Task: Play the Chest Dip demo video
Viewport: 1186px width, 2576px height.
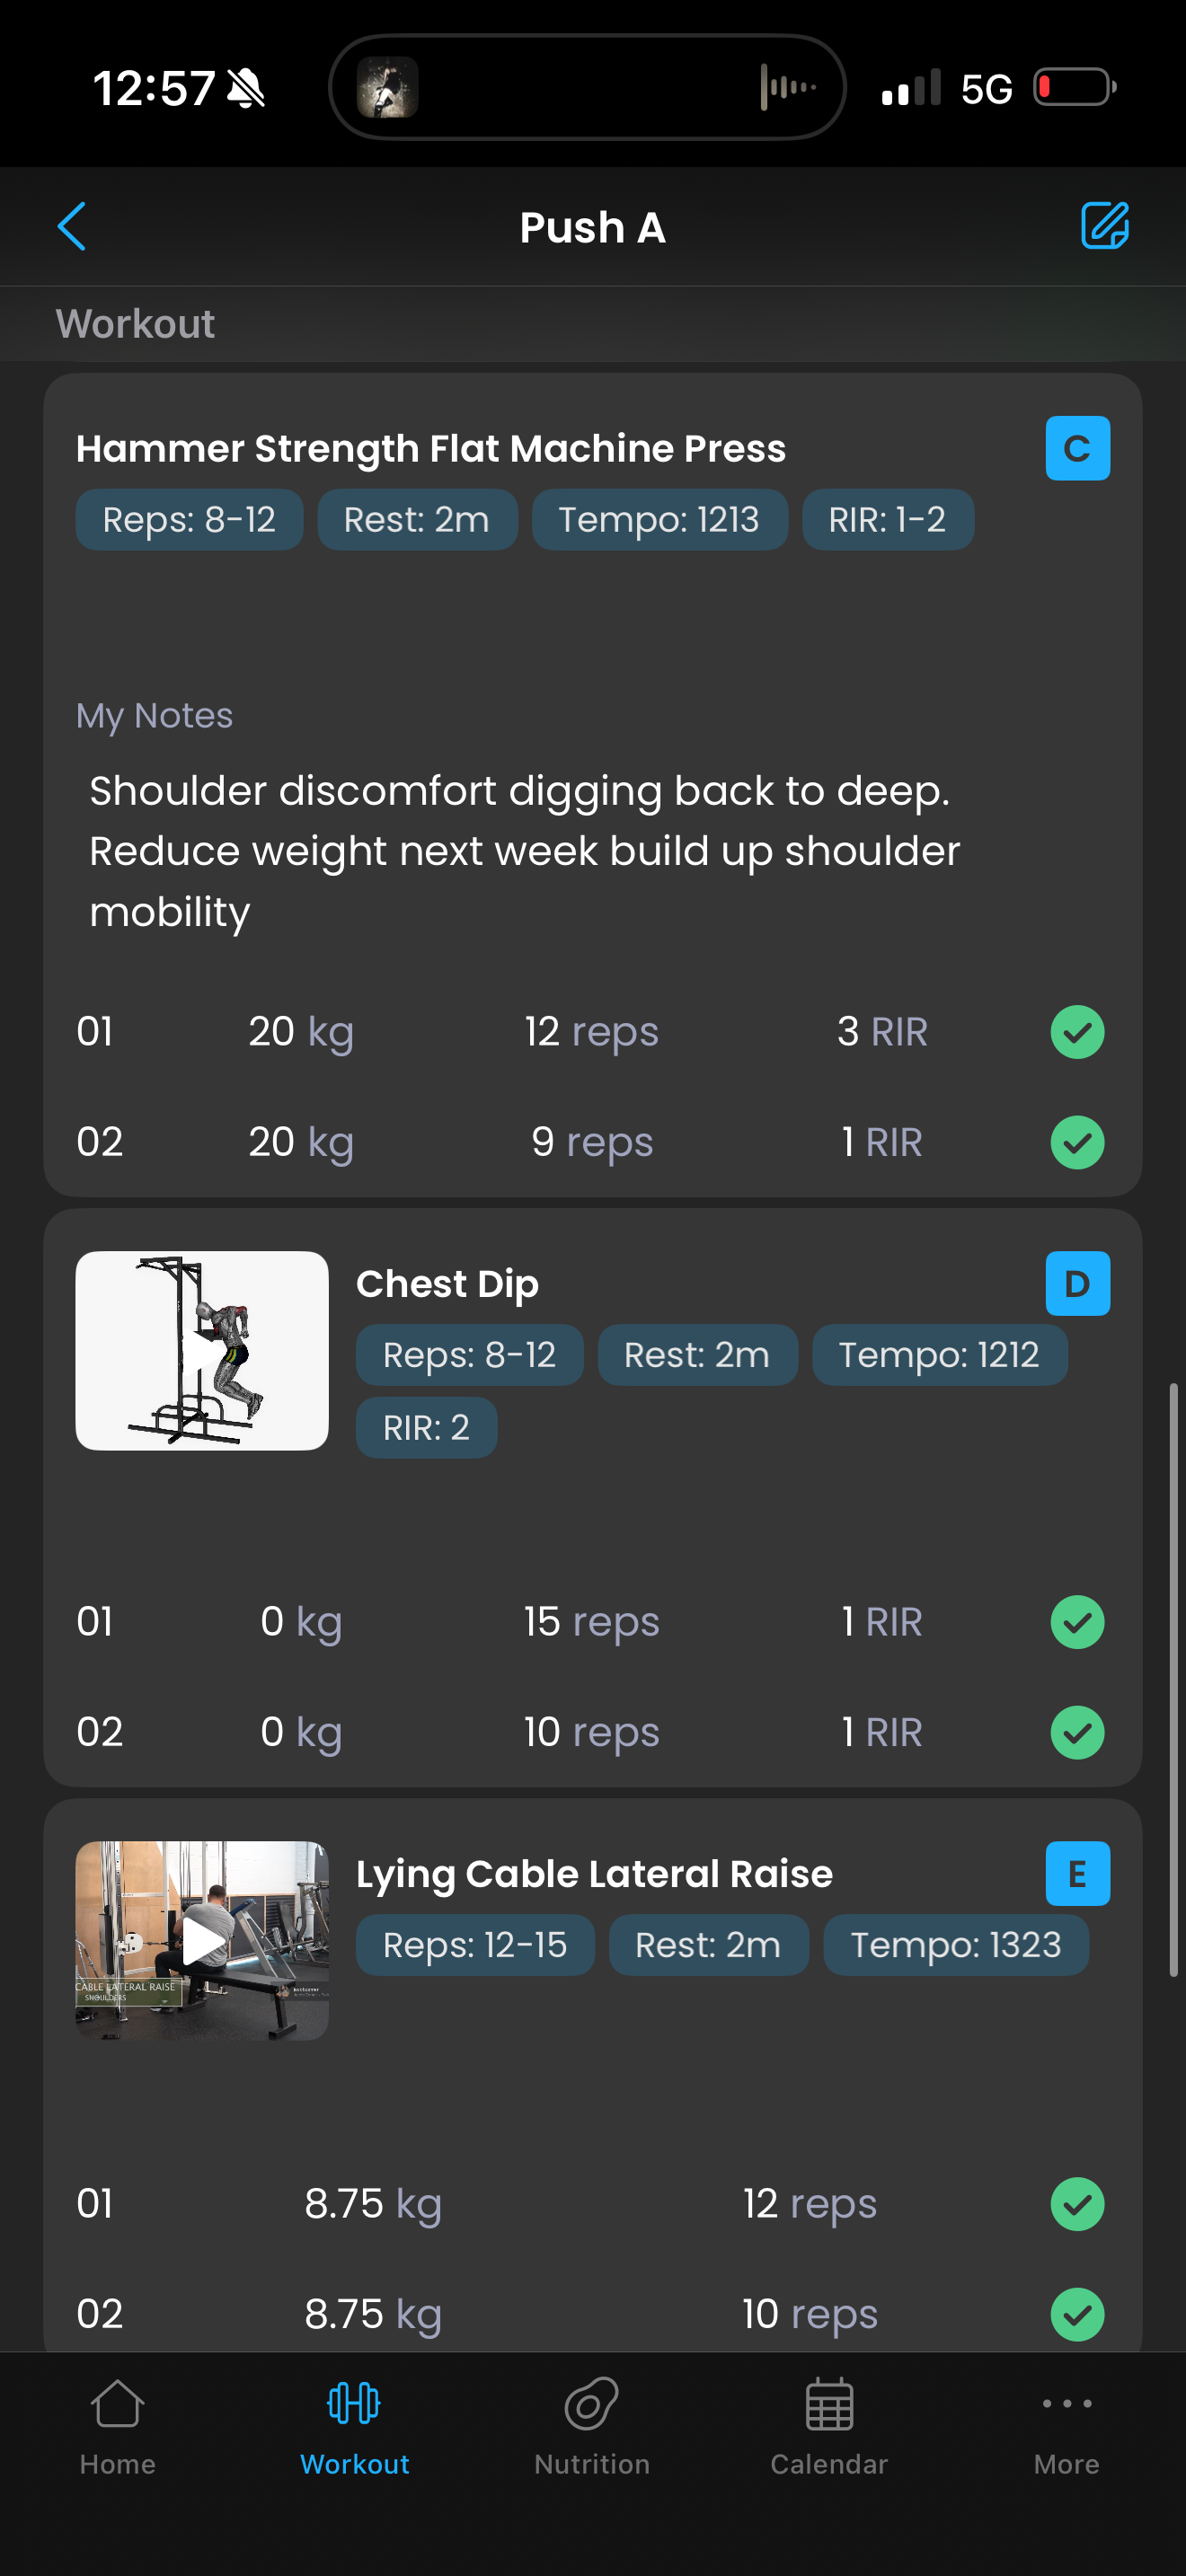Action: tap(202, 1351)
